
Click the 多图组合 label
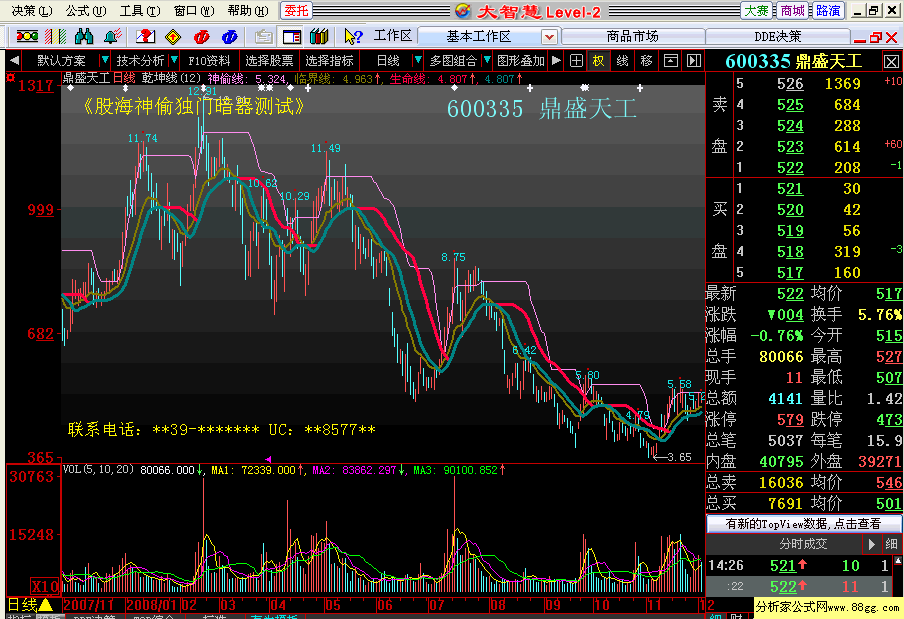[x=453, y=61]
